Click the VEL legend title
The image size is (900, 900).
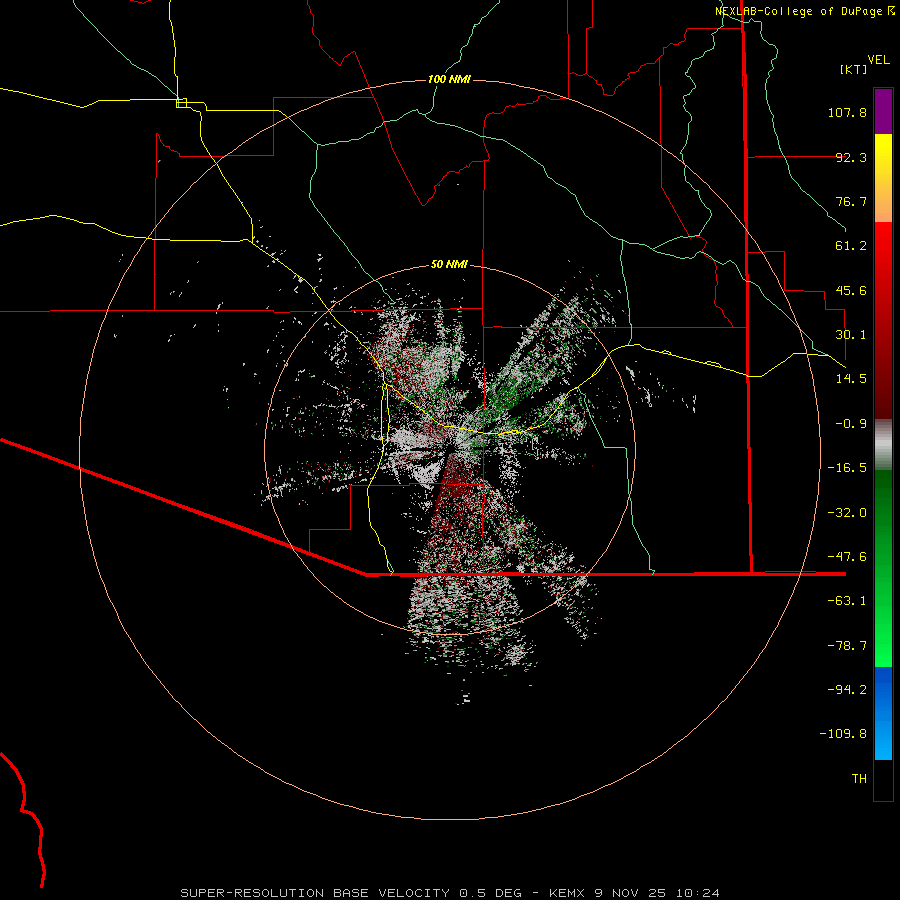click(x=878, y=60)
